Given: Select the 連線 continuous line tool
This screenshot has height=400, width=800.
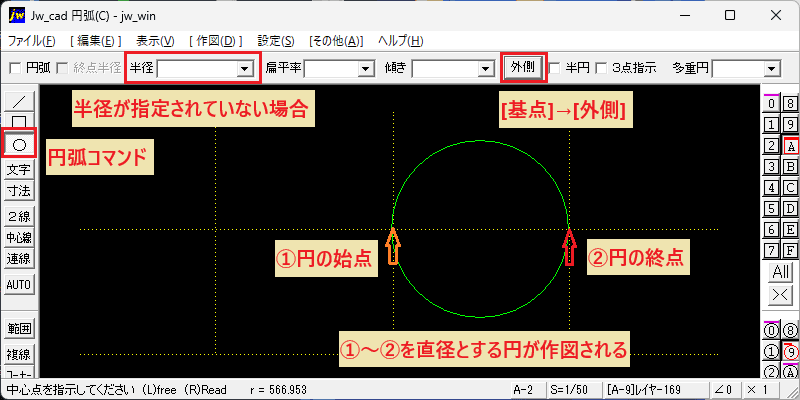Looking at the screenshot, I should coord(19,259).
